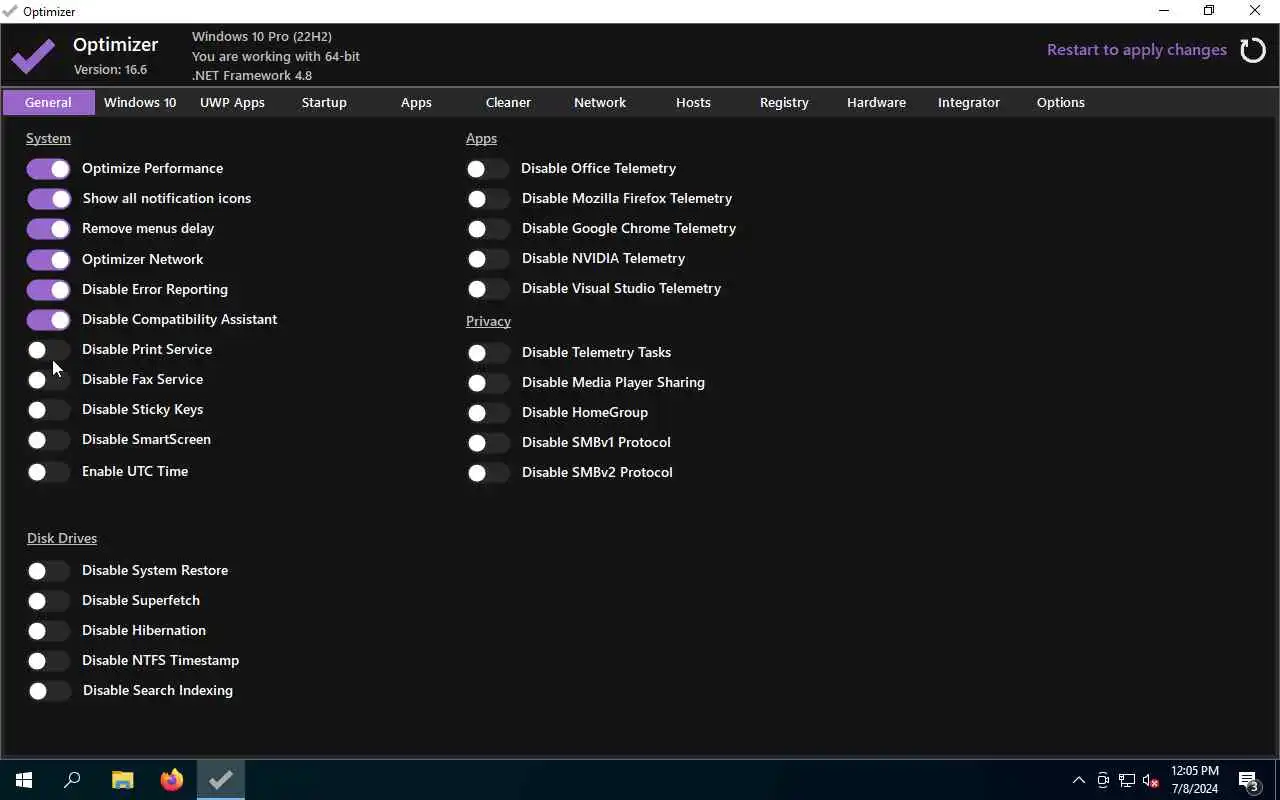
Task: Enable Disable Superfetch toggle
Action: tap(48, 601)
